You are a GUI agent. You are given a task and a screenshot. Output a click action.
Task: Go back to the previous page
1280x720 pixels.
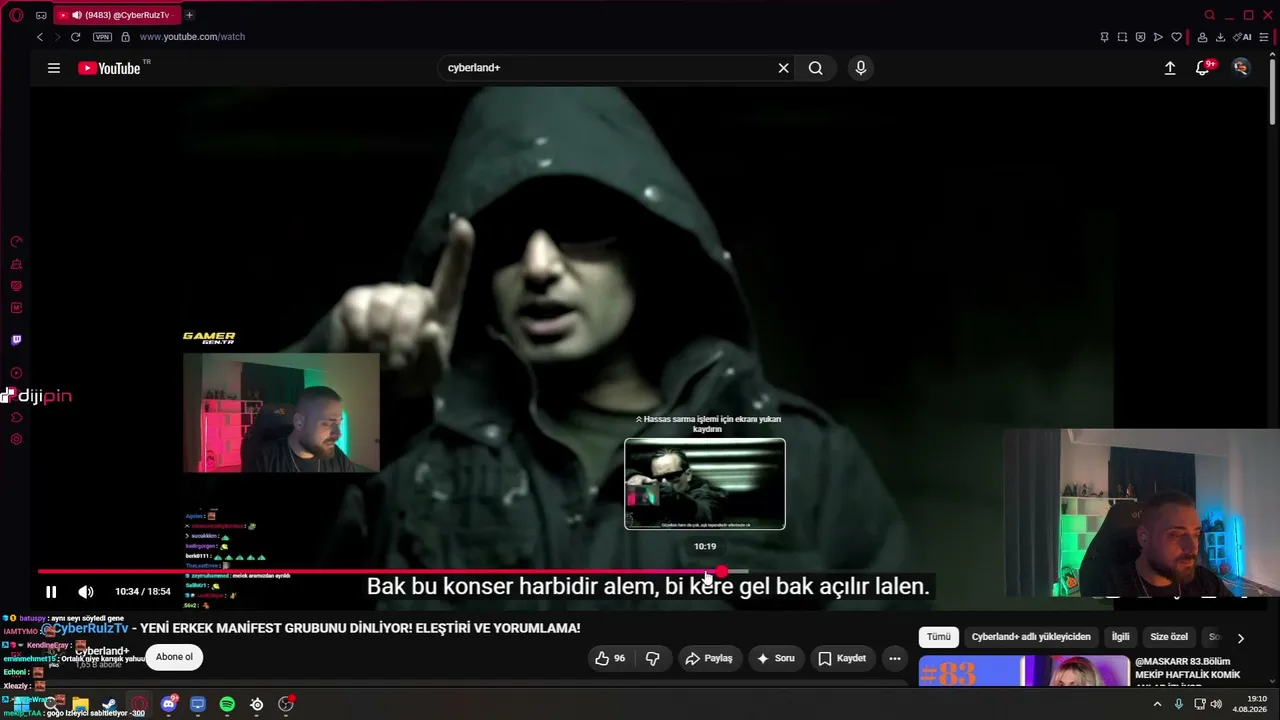click(40, 37)
